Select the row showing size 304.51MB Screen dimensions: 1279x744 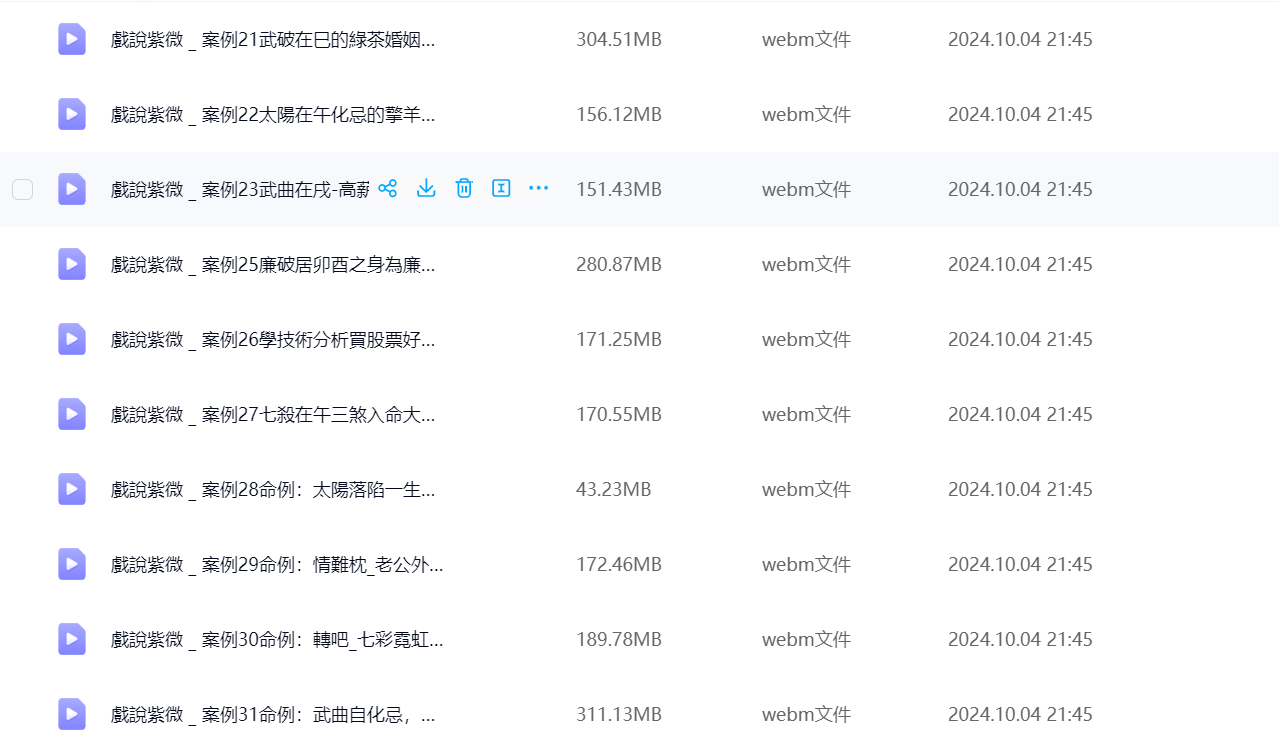click(618, 40)
